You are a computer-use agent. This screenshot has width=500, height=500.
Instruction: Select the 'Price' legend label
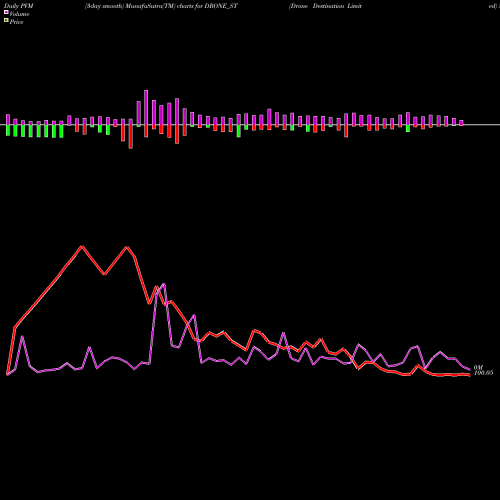tap(16, 22)
